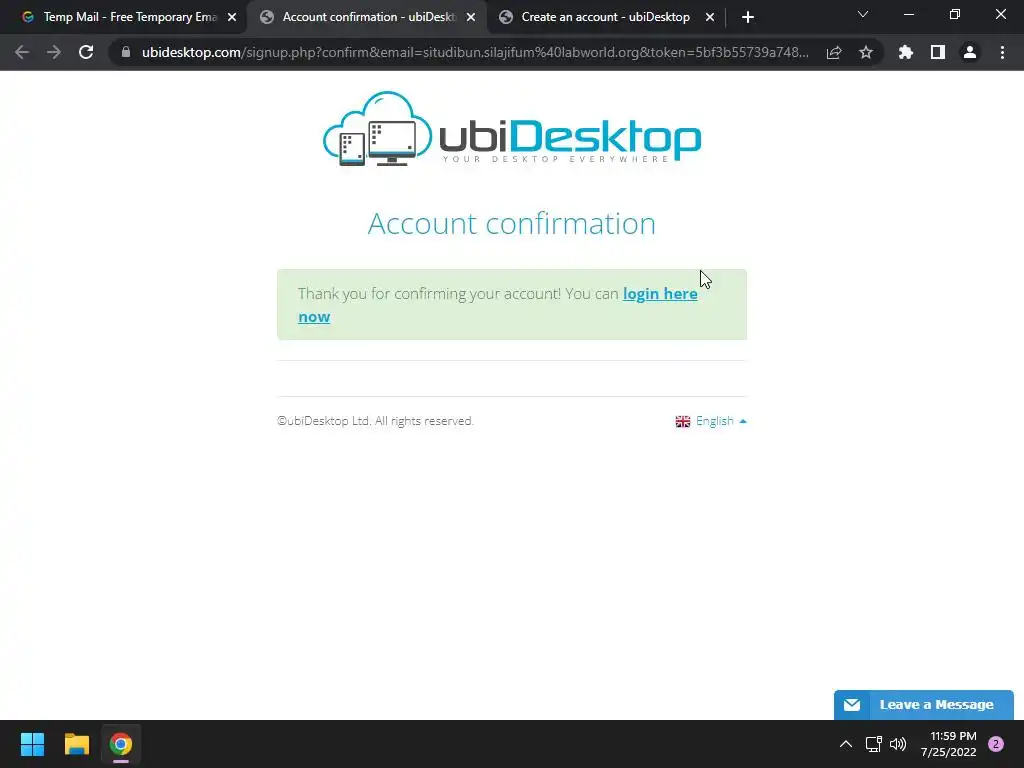Image resolution: width=1024 pixels, height=768 pixels.
Task: Click '©ubiDesktop Ltd. All rights reserved.' text
Action: coord(375,421)
